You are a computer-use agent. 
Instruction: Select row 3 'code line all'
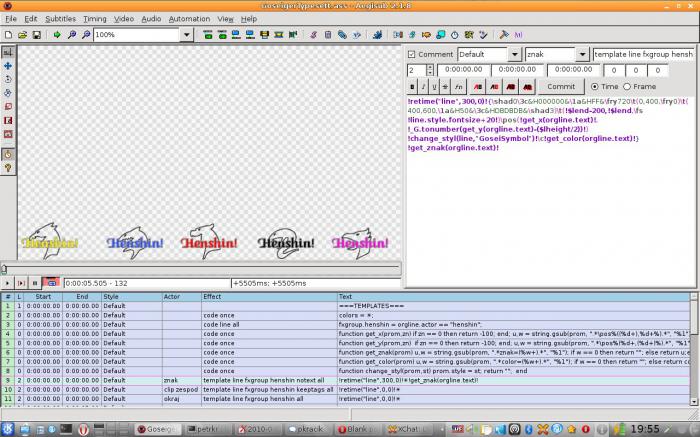pyautogui.click(x=346, y=325)
